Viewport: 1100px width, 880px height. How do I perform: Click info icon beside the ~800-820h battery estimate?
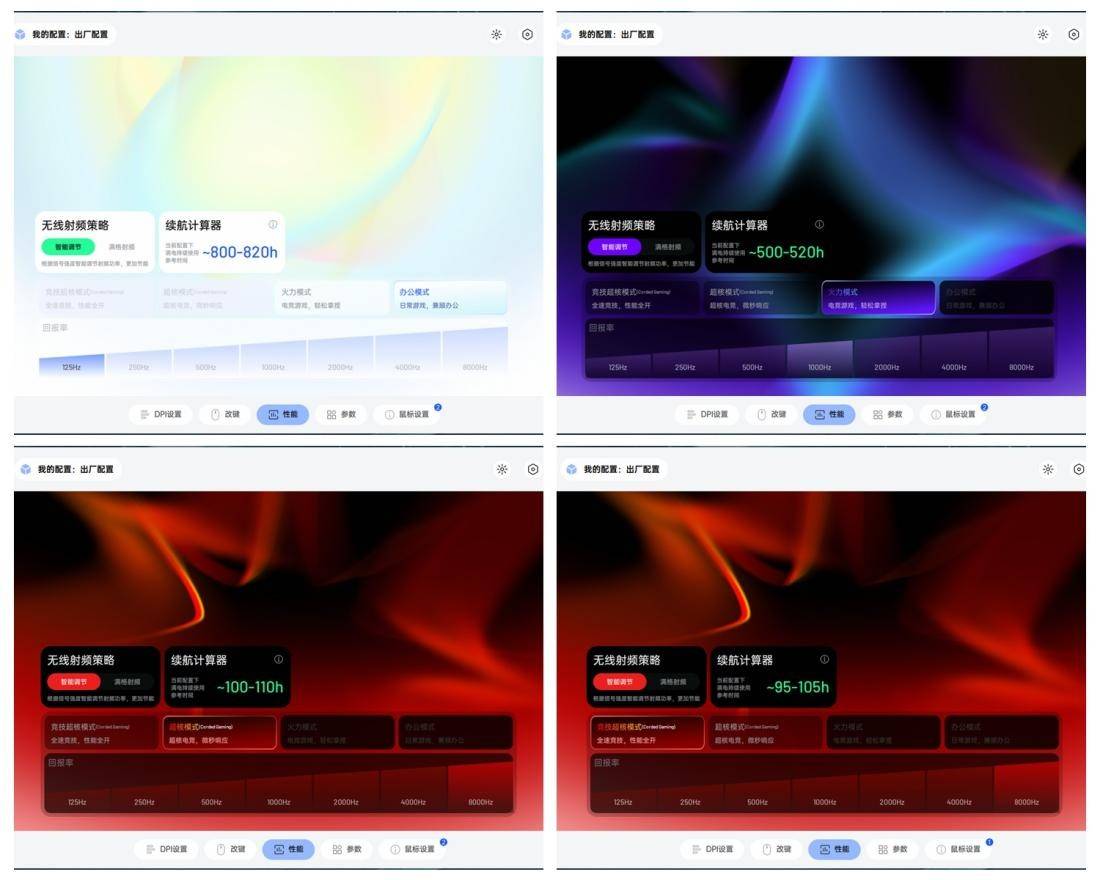[x=273, y=225]
